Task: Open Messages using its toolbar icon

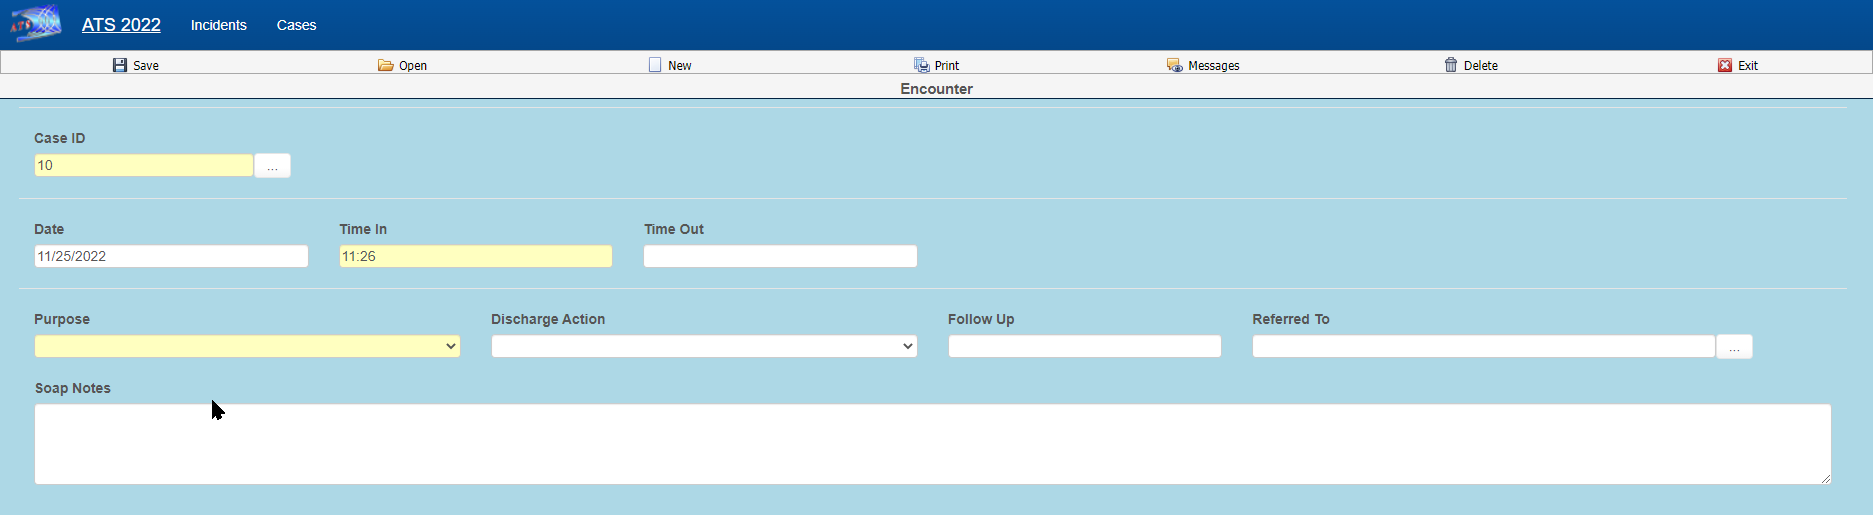Action: tap(1174, 65)
